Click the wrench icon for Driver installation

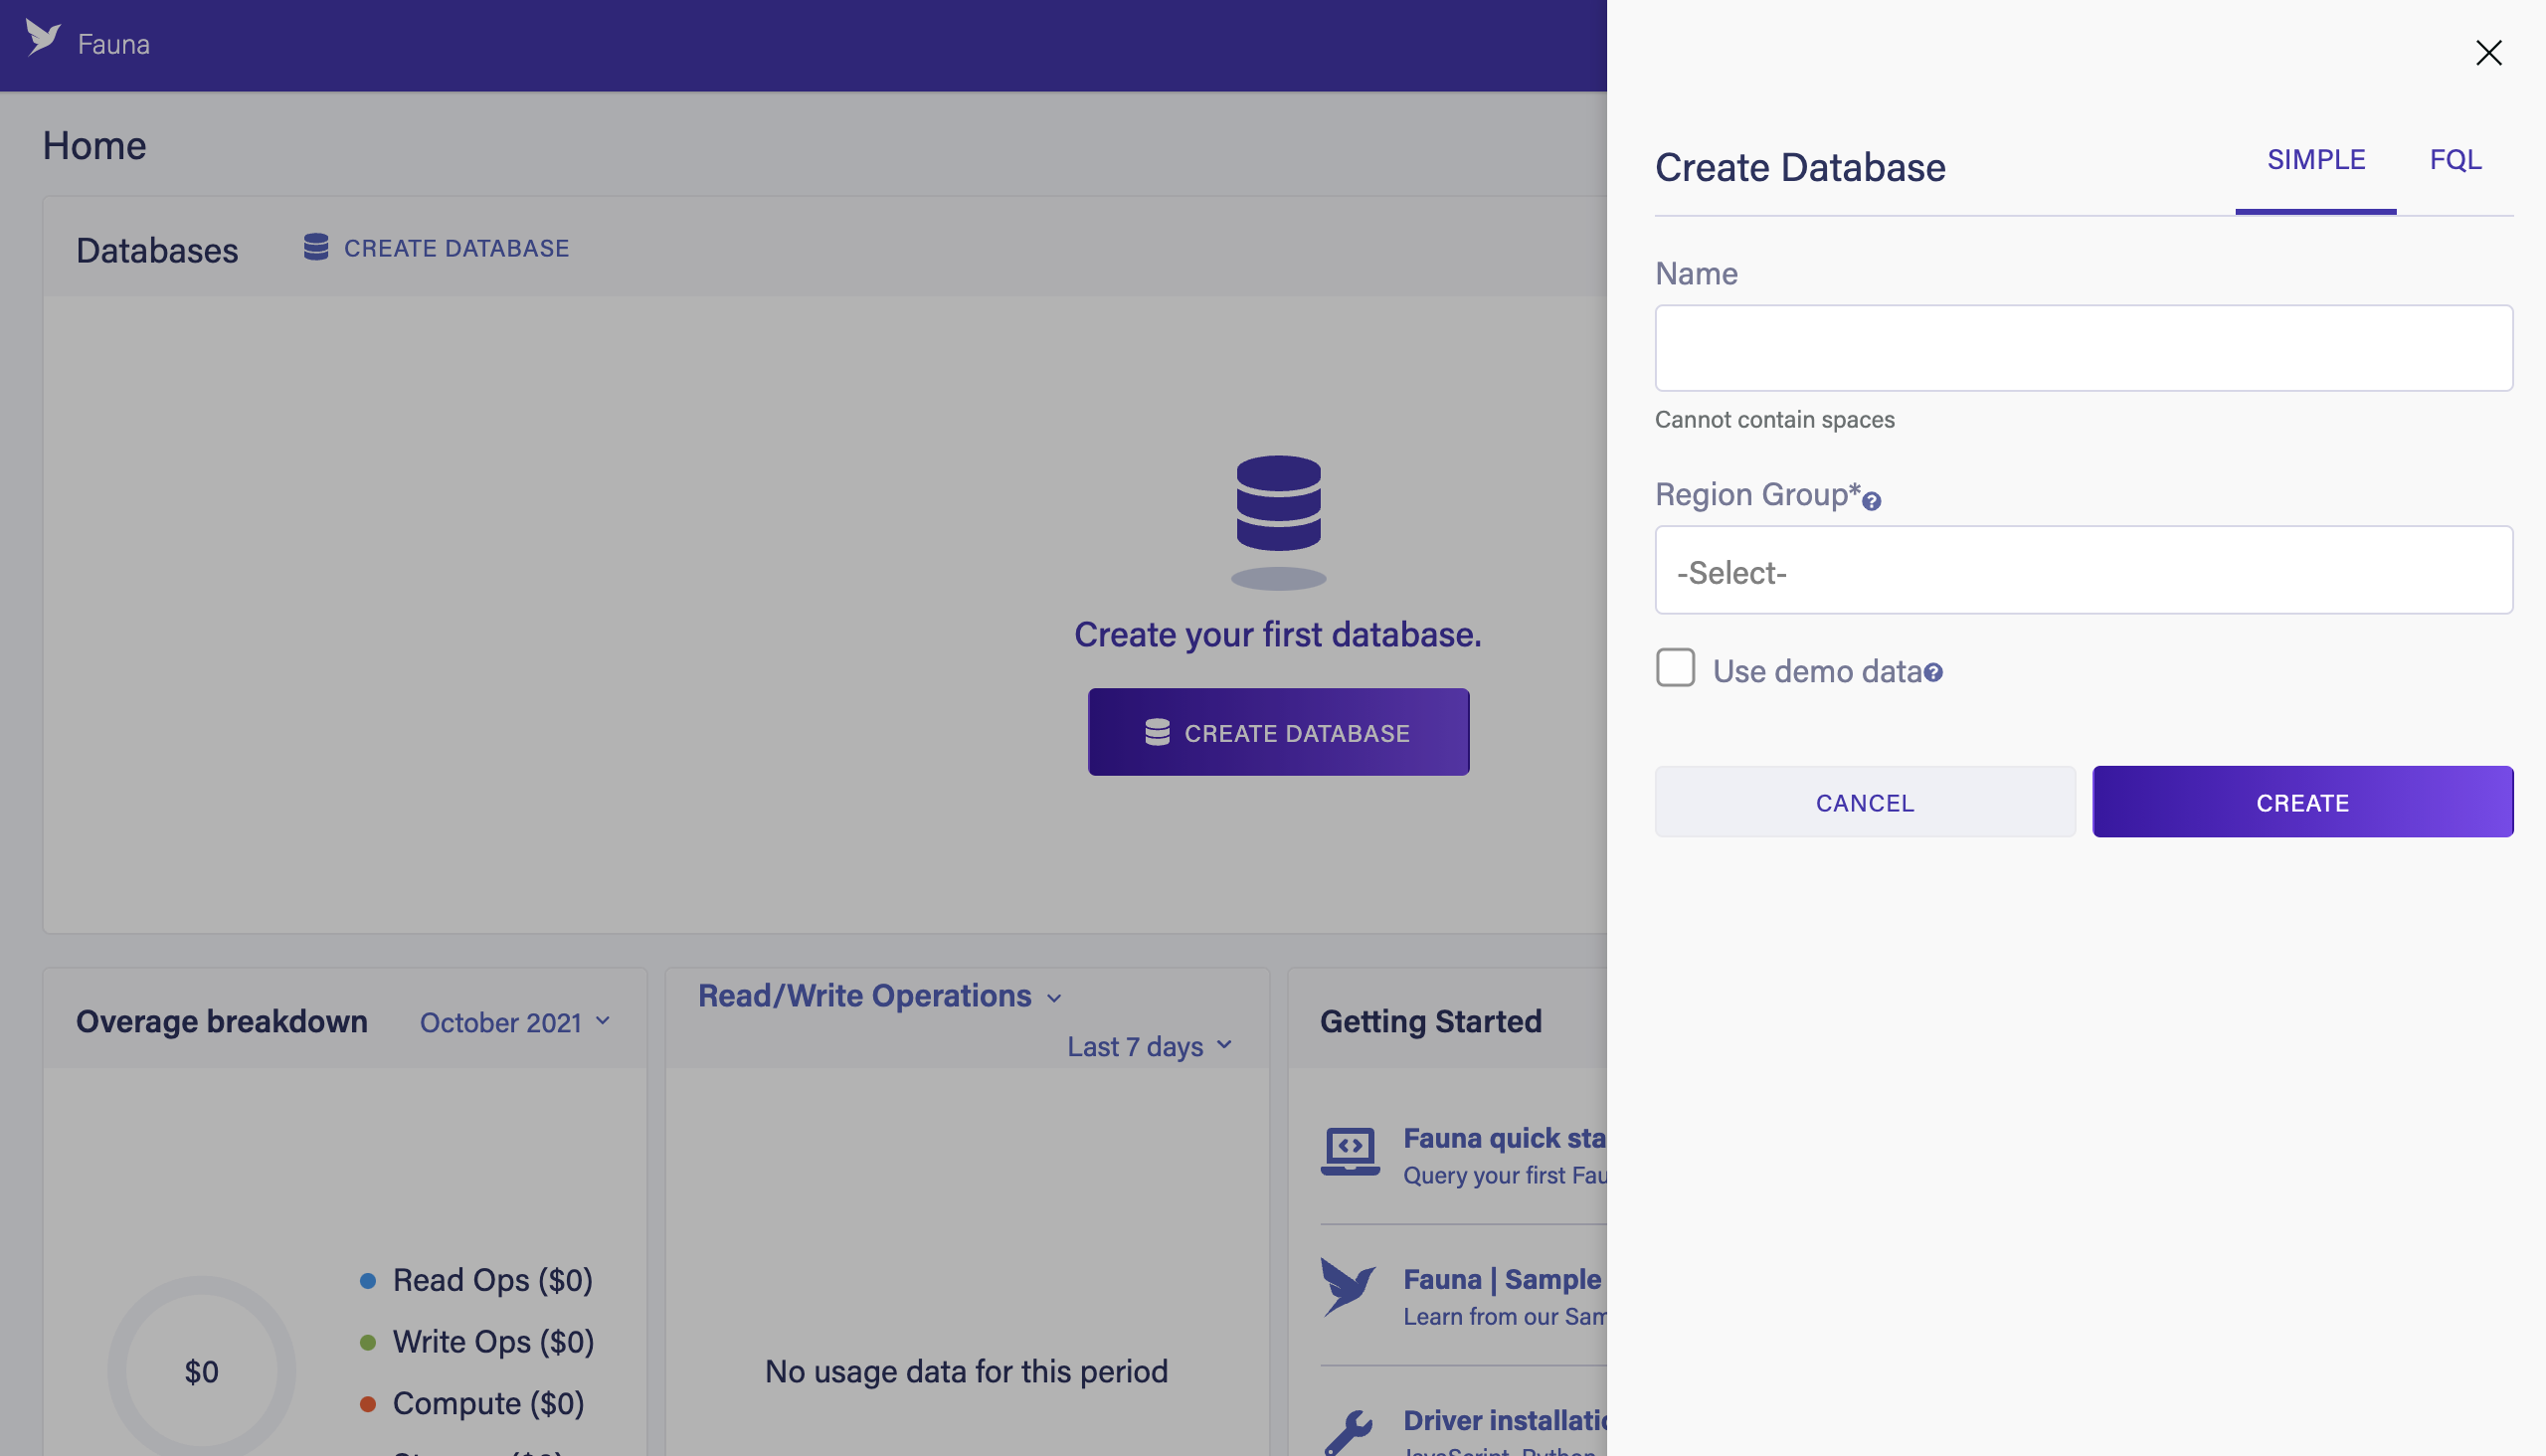(1349, 1432)
